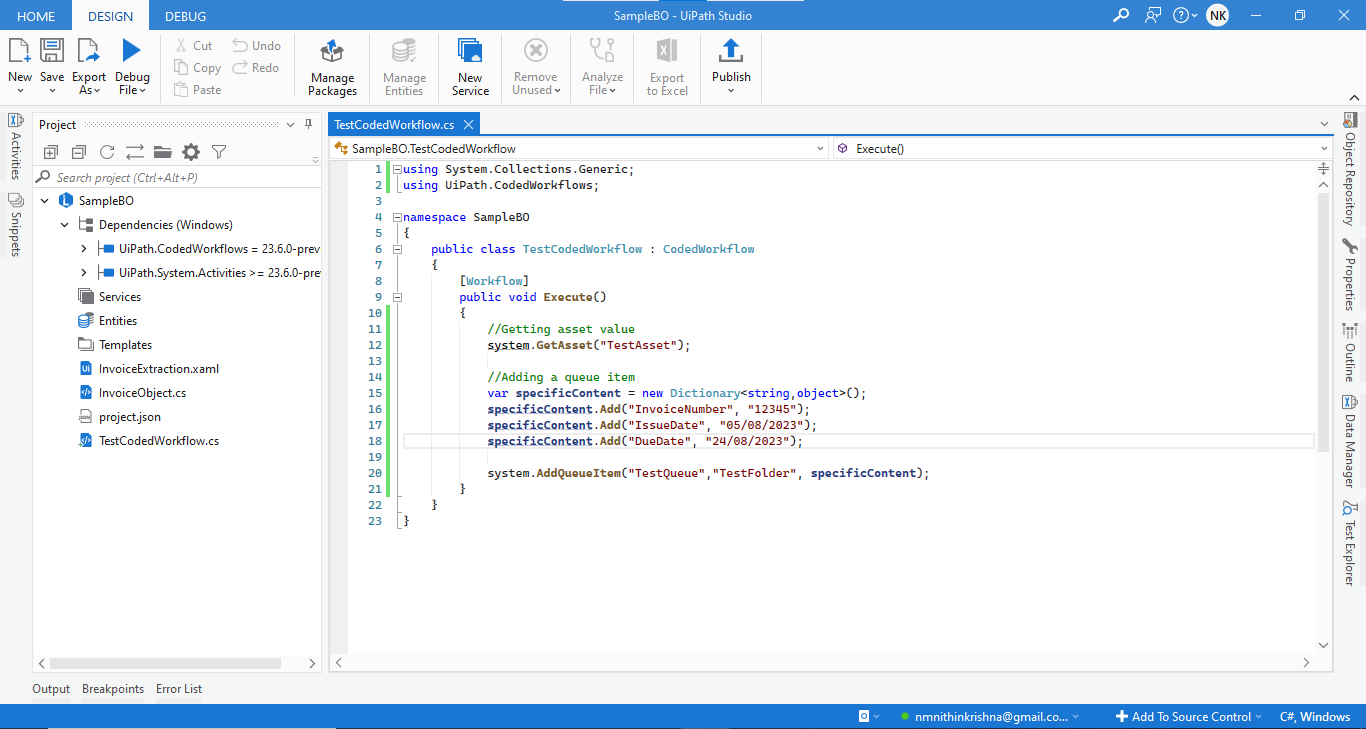Open the Export As option

pos(89,66)
